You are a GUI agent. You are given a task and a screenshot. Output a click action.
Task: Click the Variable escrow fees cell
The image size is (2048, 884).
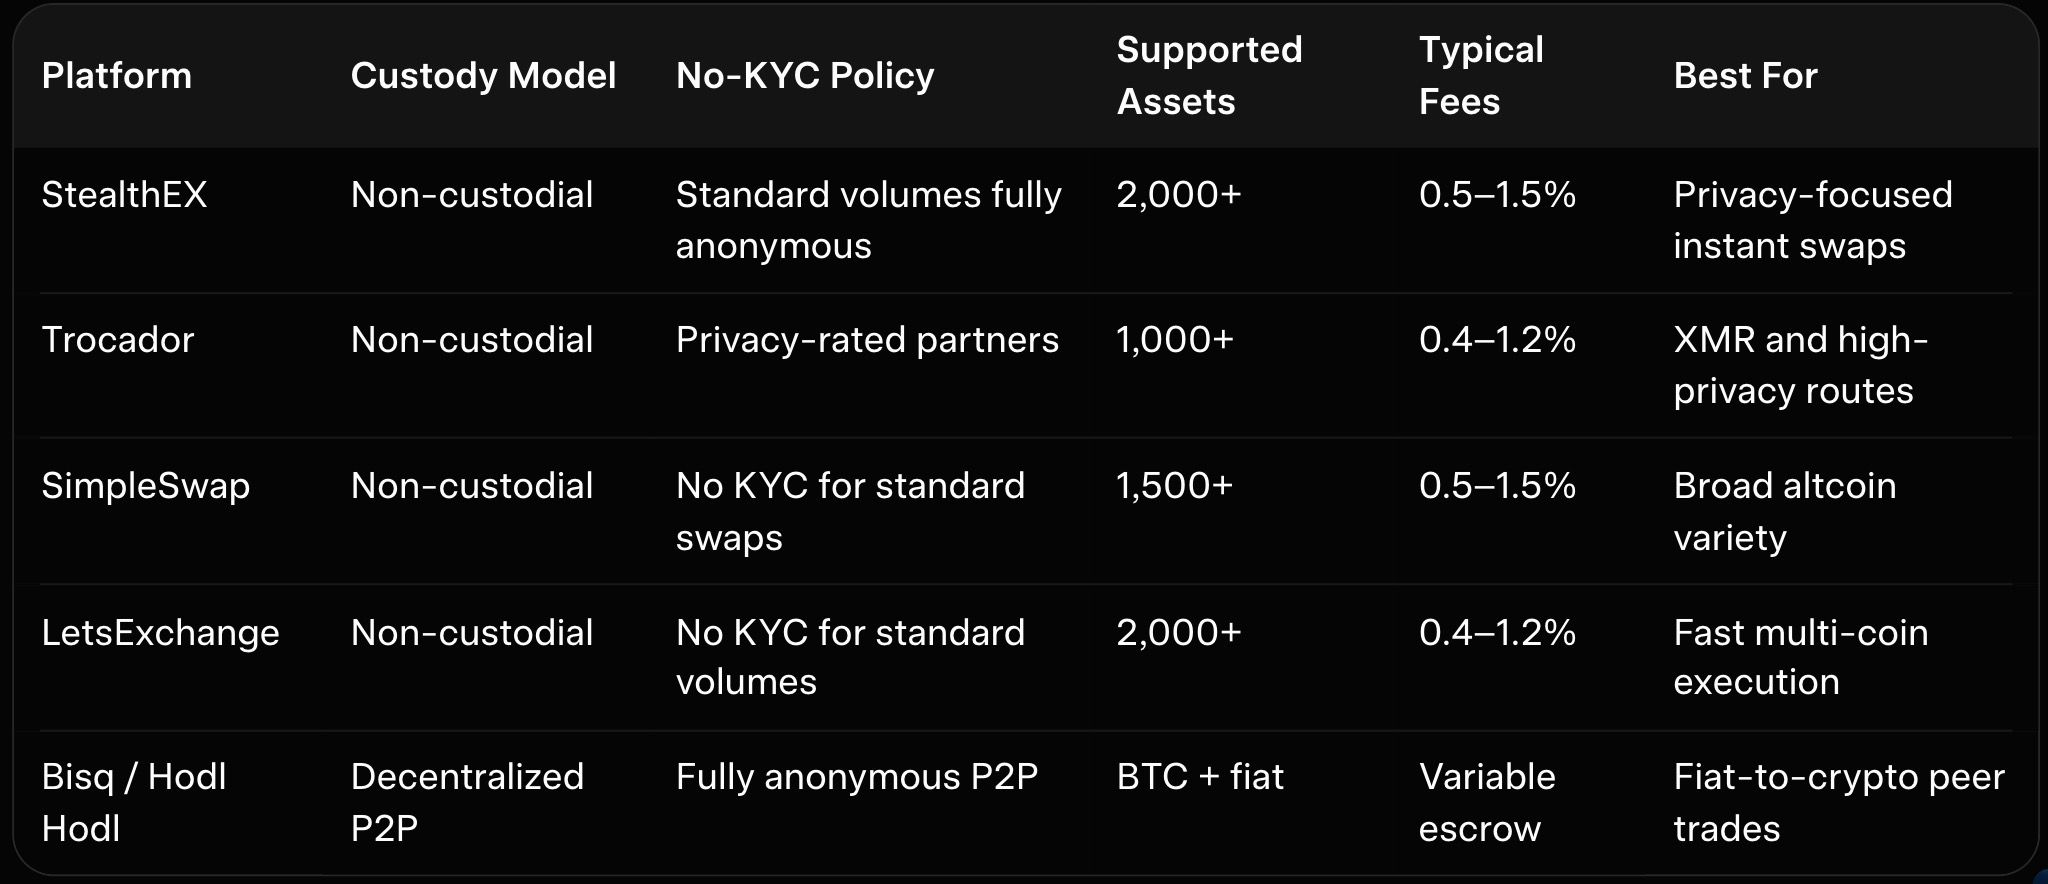1487,802
